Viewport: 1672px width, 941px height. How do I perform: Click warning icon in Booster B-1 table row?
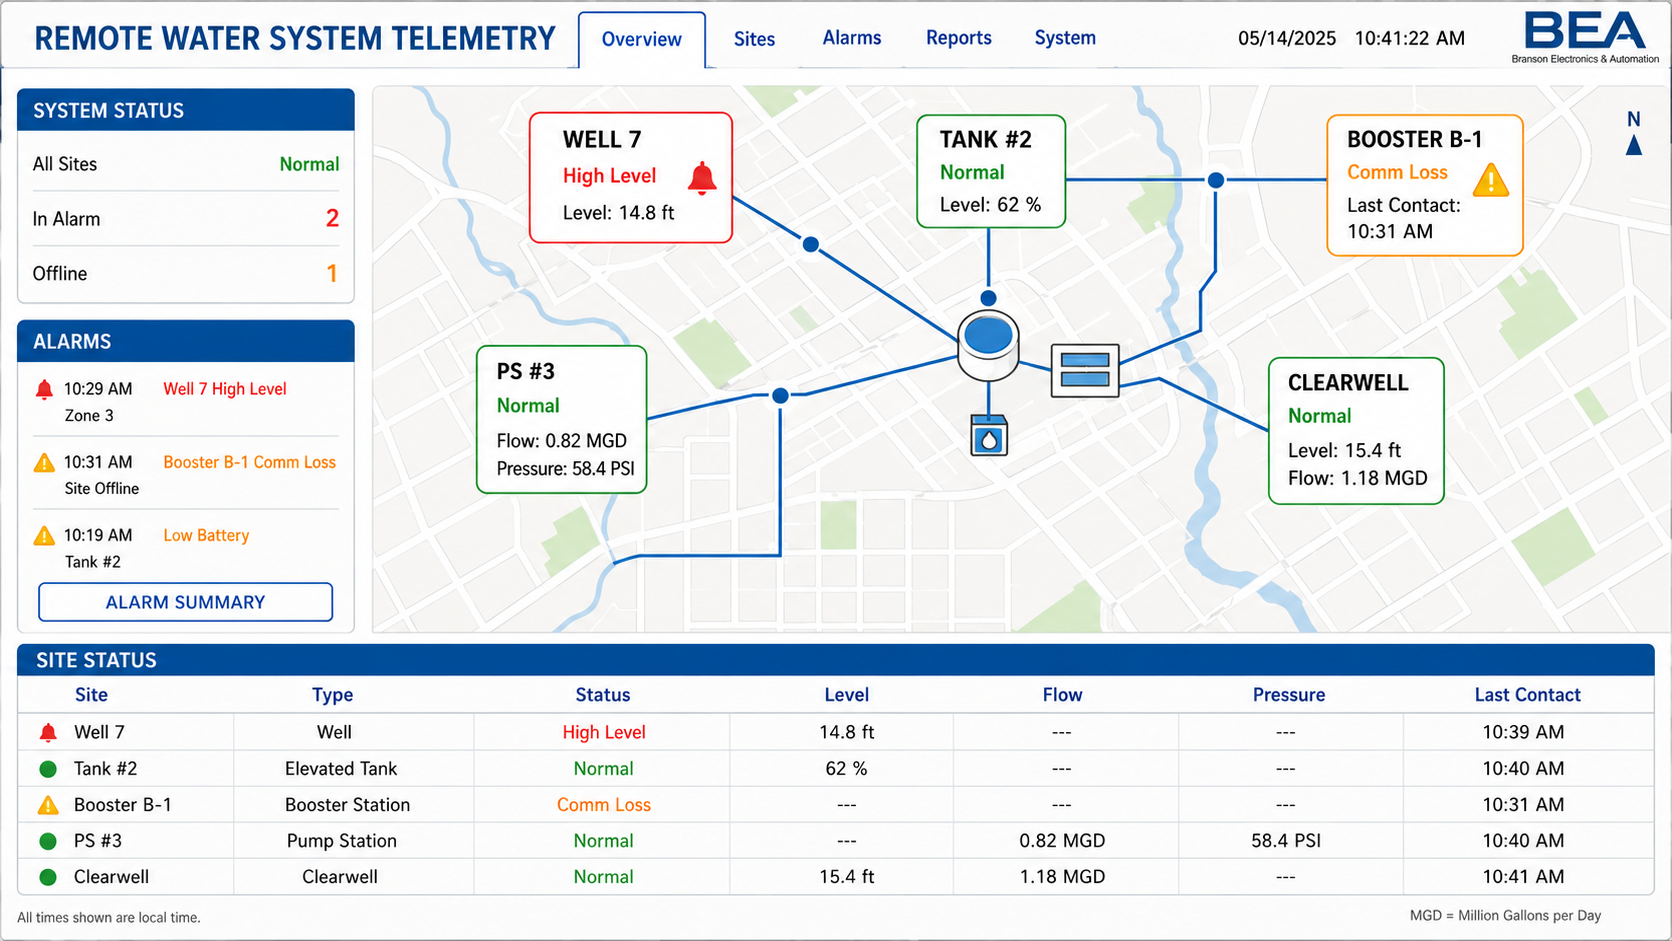[x=48, y=805]
